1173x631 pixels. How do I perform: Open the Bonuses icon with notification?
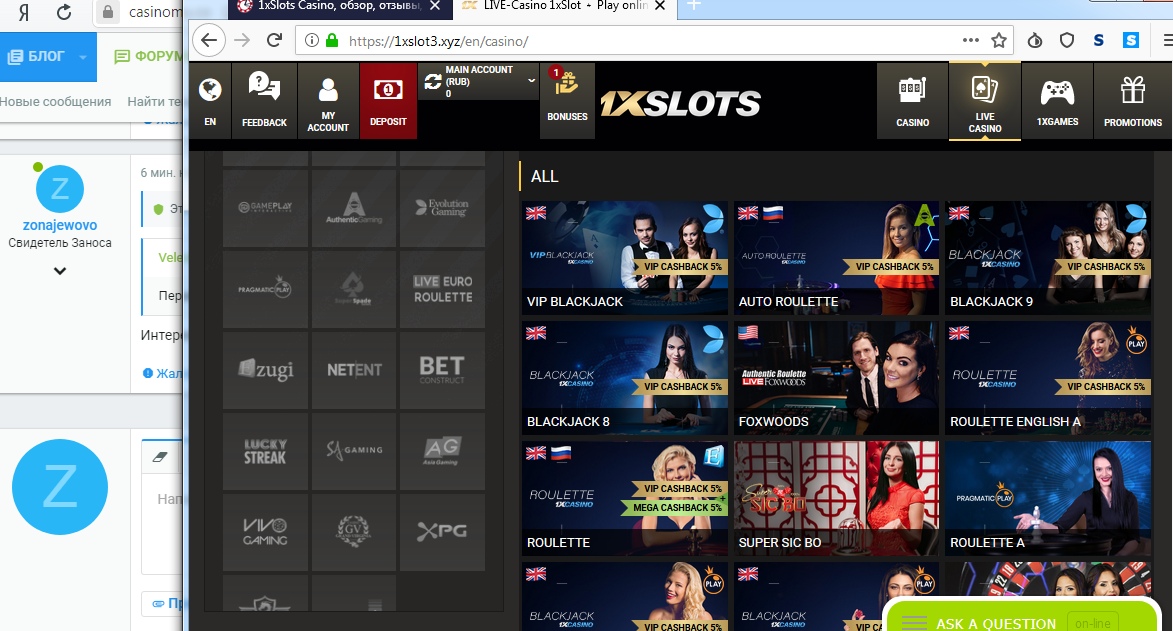click(567, 100)
